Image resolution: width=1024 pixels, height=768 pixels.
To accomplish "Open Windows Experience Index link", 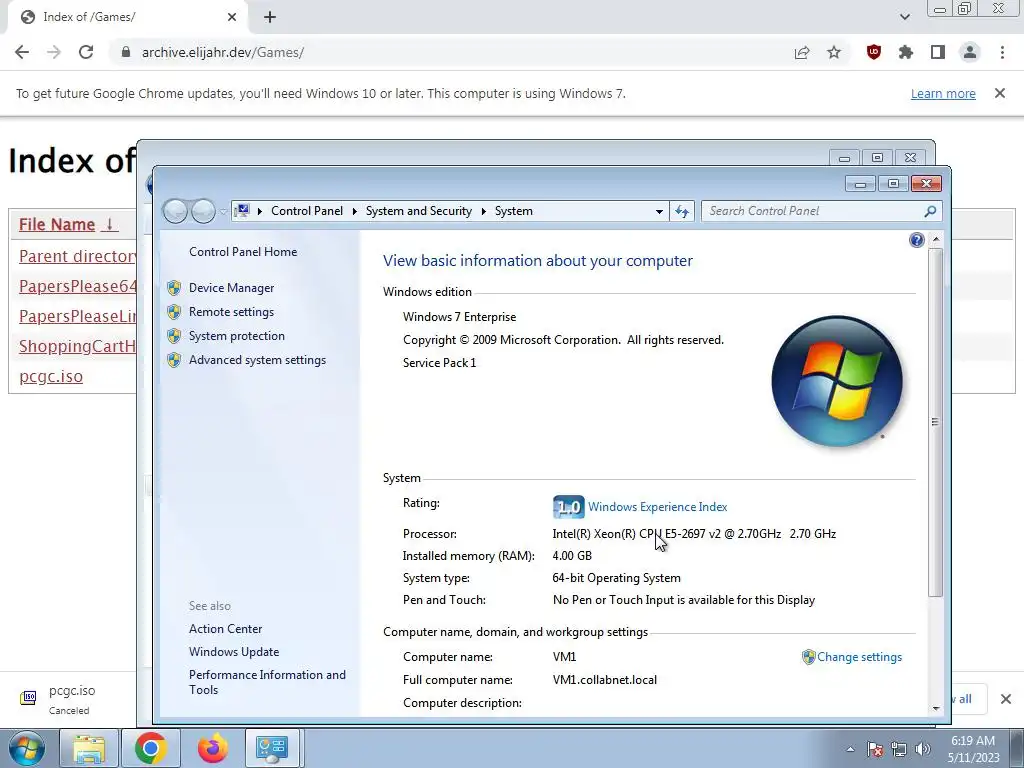I will point(657,507).
